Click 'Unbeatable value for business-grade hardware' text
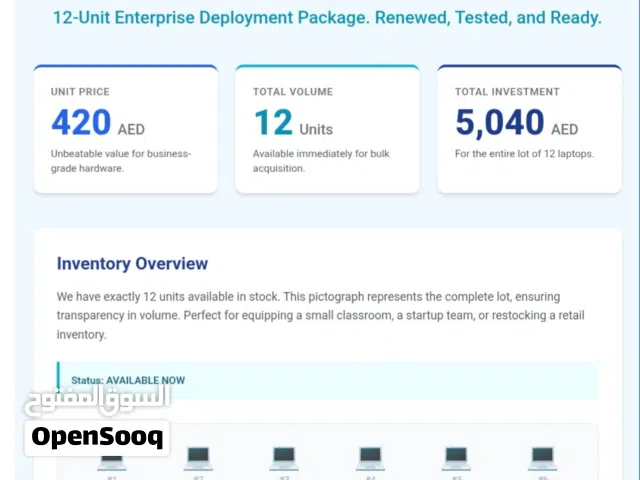640x480 pixels. pos(121,161)
